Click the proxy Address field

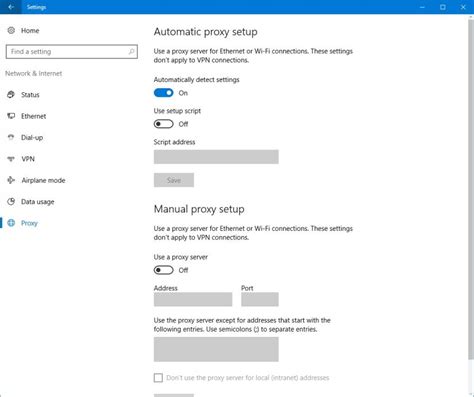(x=193, y=299)
